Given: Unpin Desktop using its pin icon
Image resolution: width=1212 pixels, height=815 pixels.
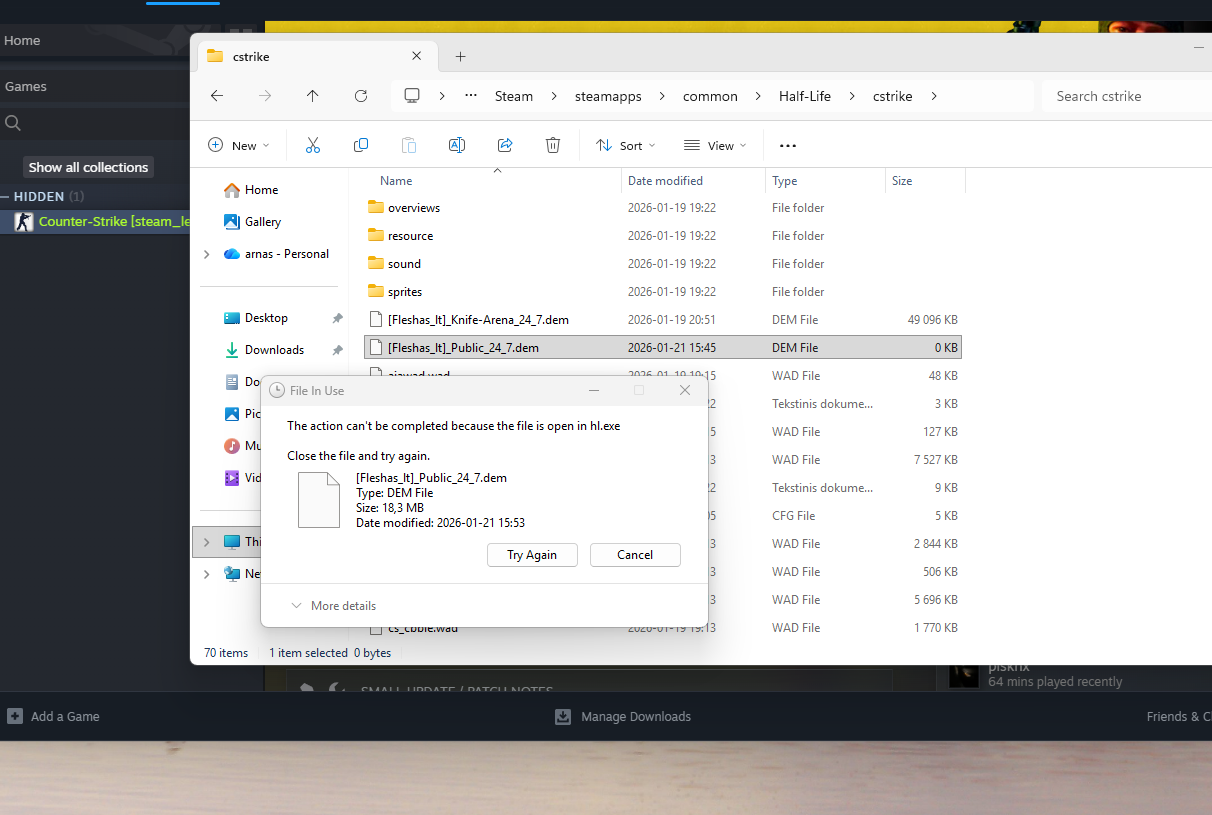Looking at the screenshot, I should click(337, 318).
